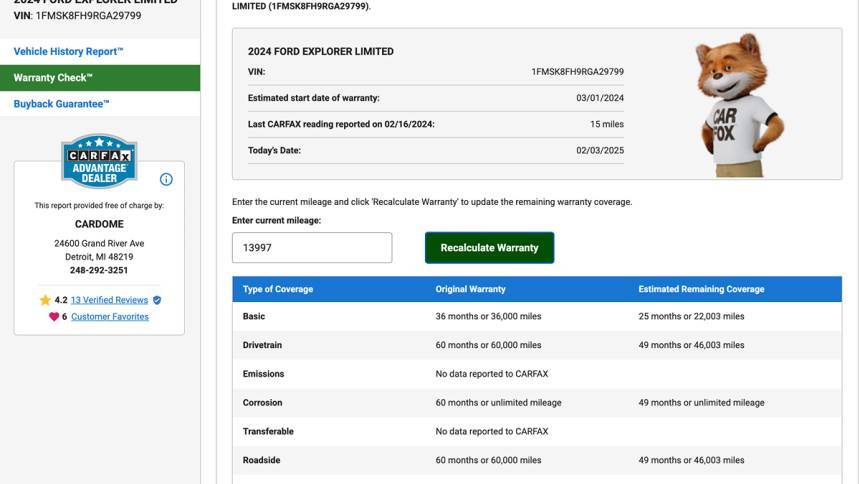Click the Car Fox mascot image
The width and height of the screenshot is (860, 484).
tap(738, 105)
